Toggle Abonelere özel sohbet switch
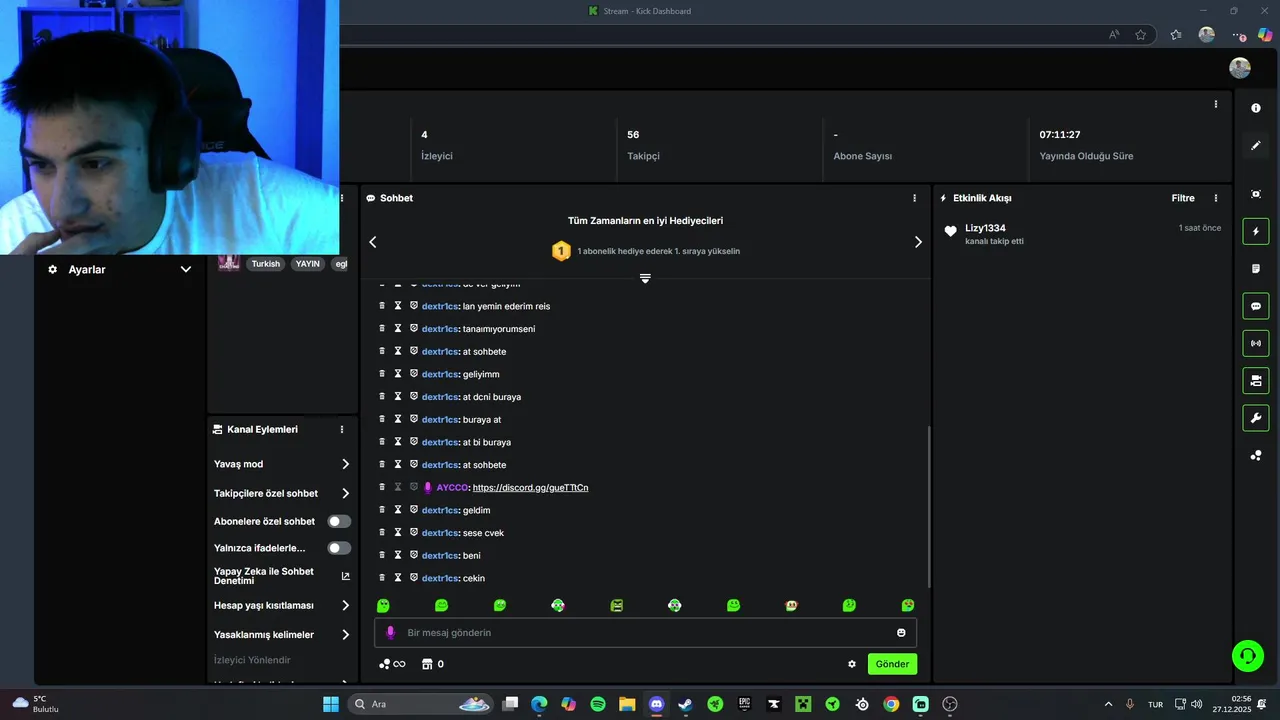The height and width of the screenshot is (720, 1280). [339, 521]
